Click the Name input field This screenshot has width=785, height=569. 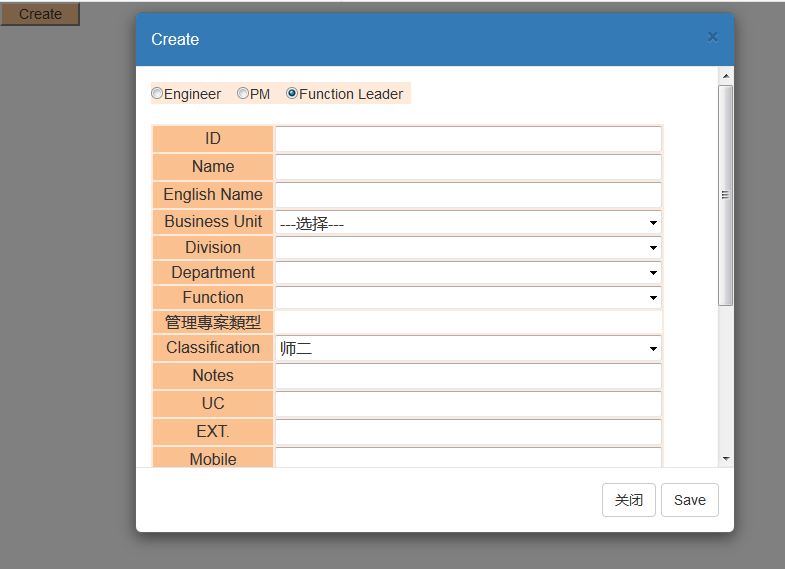click(x=468, y=167)
